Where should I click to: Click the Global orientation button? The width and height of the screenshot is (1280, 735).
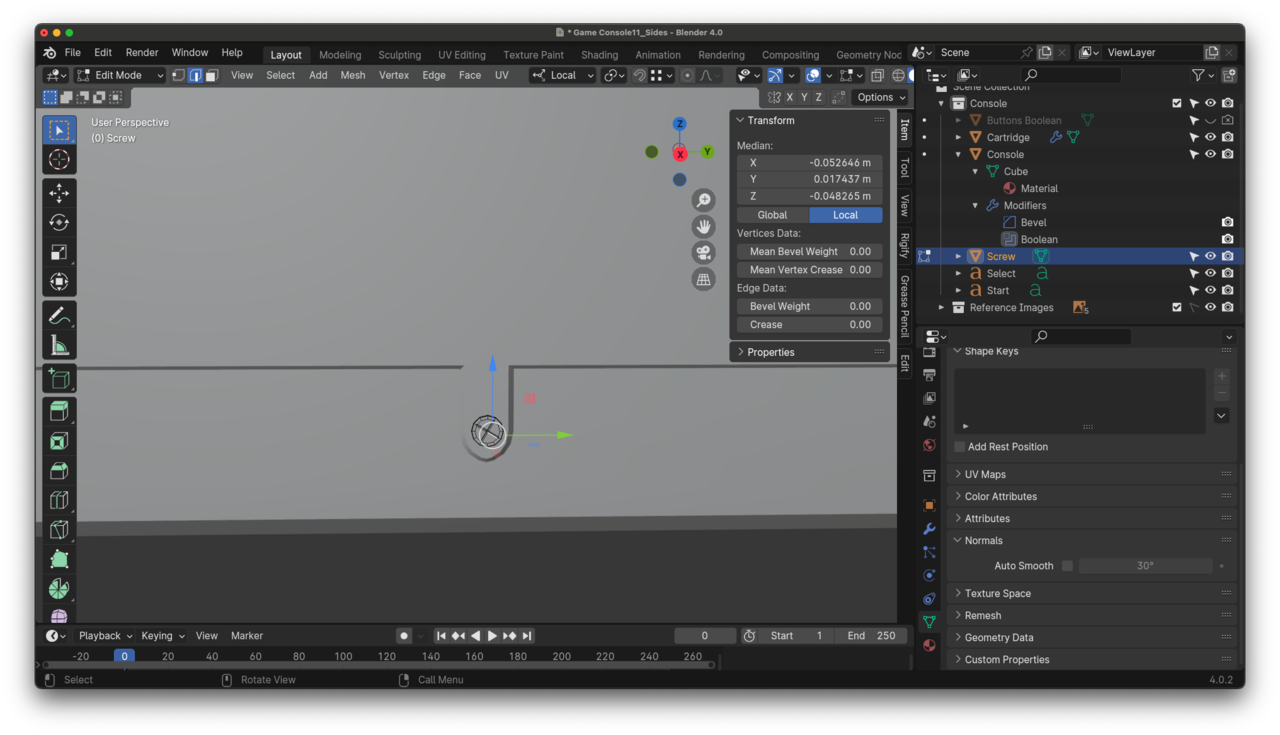pyautogui.click(x=772, y=215)
